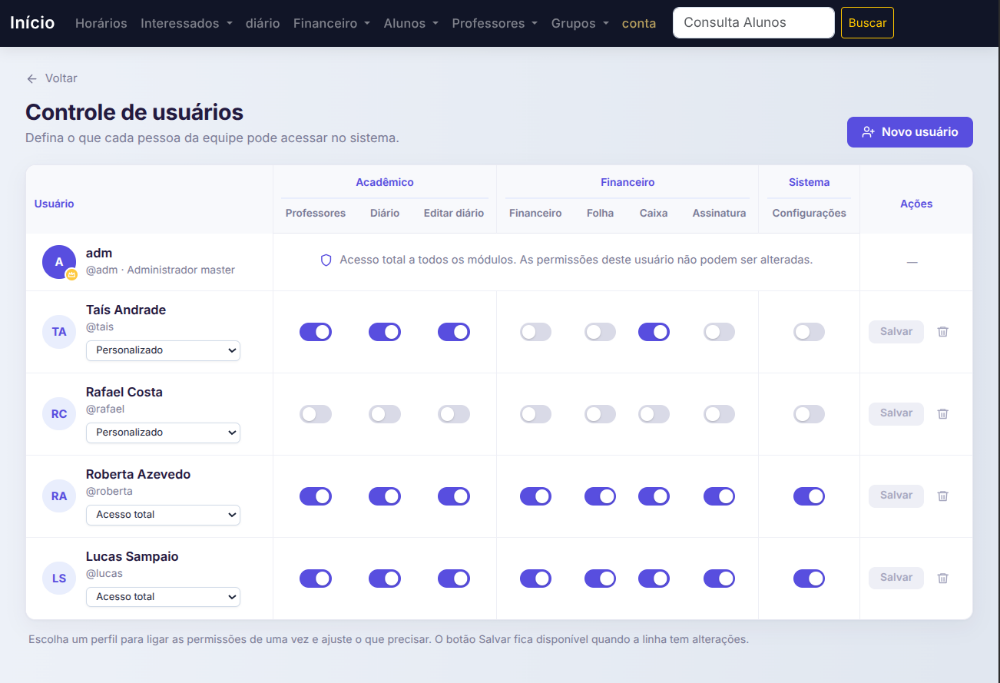Open Acesso total dropdown for Roberta Azevedo

point(163,515)
